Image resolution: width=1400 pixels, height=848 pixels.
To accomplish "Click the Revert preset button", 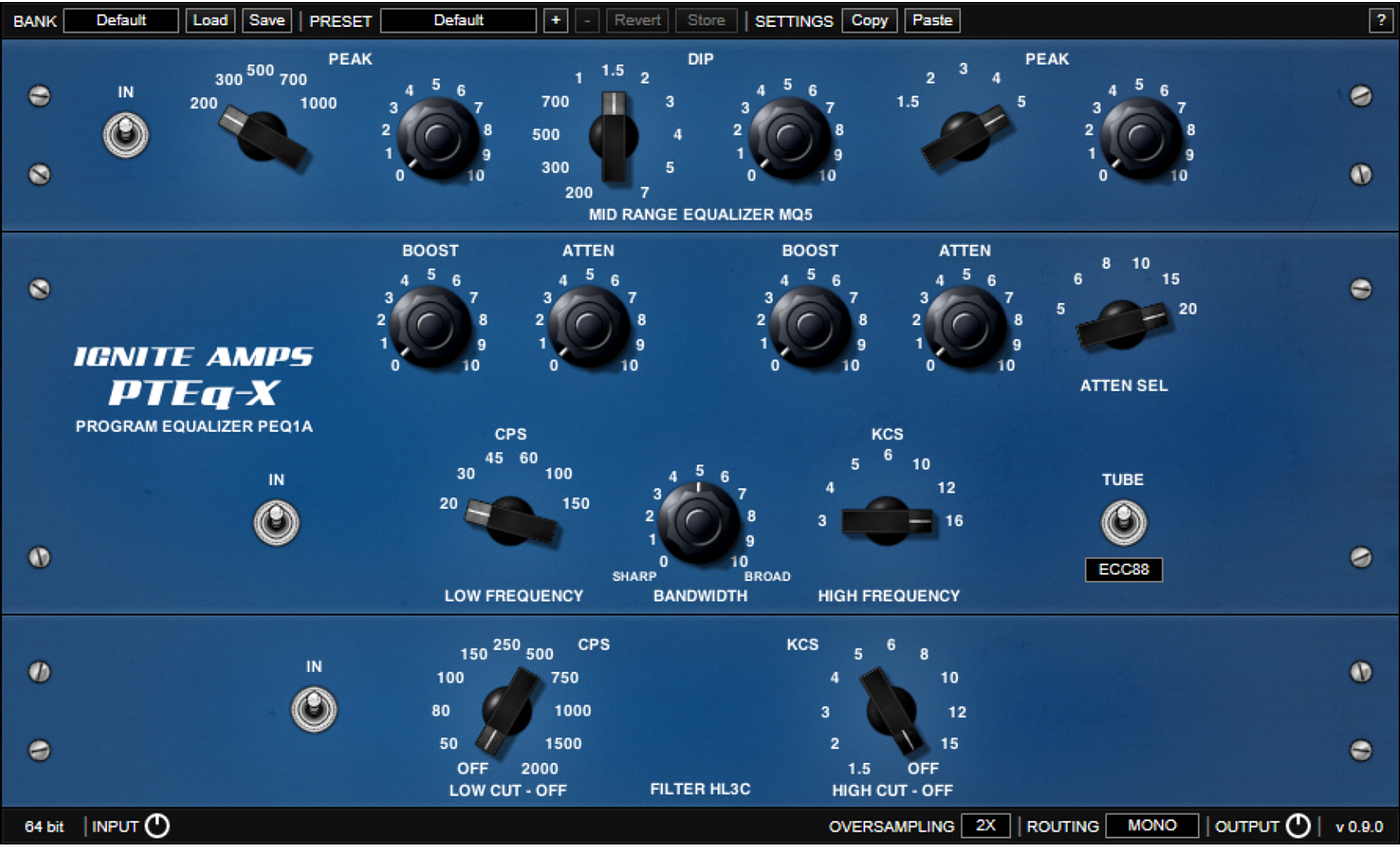I will tap(637, 20).
